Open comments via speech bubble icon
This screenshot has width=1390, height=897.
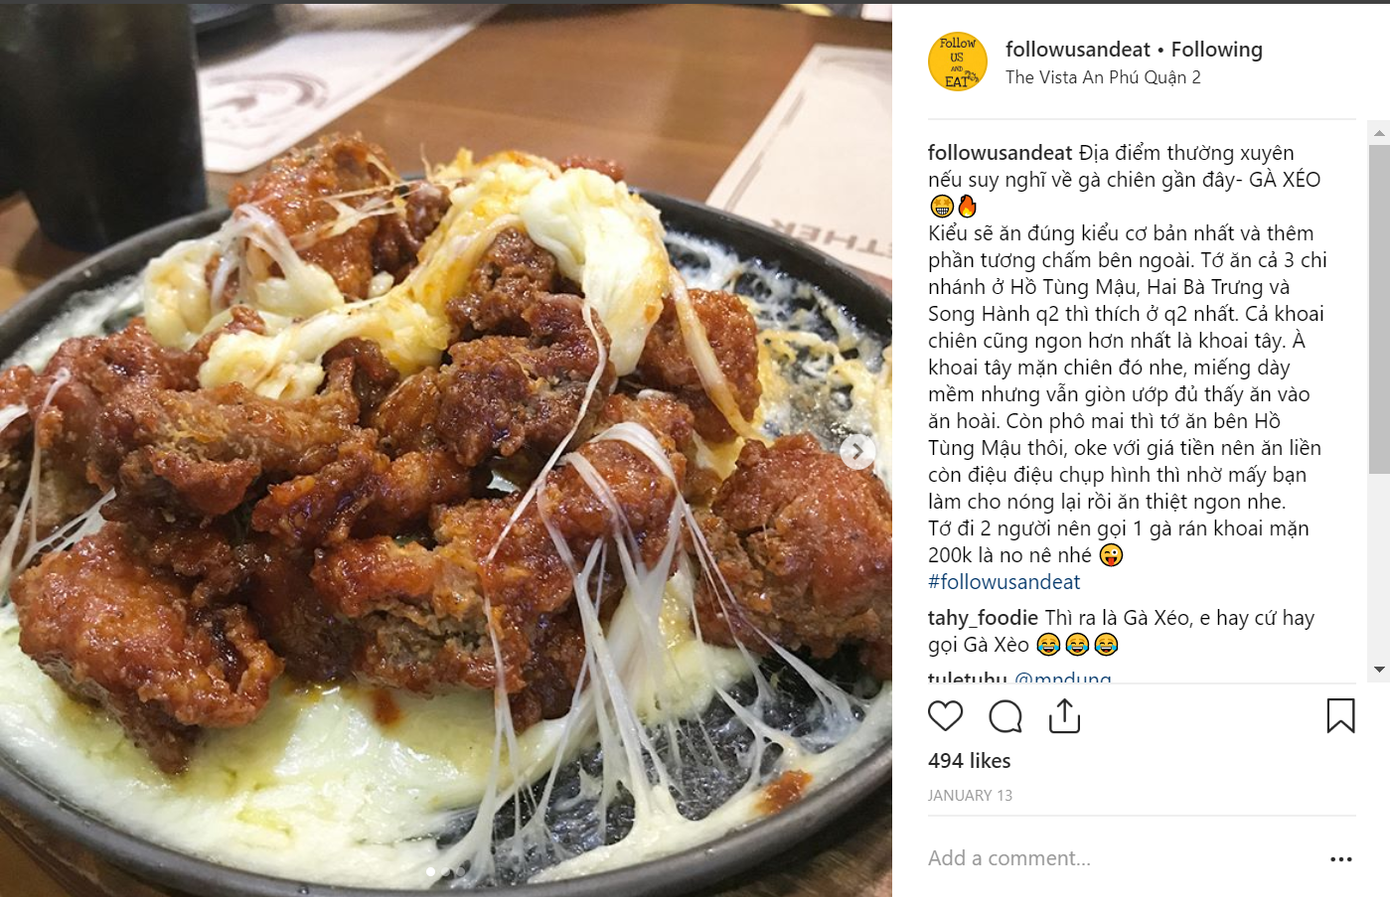point(1005,716)
